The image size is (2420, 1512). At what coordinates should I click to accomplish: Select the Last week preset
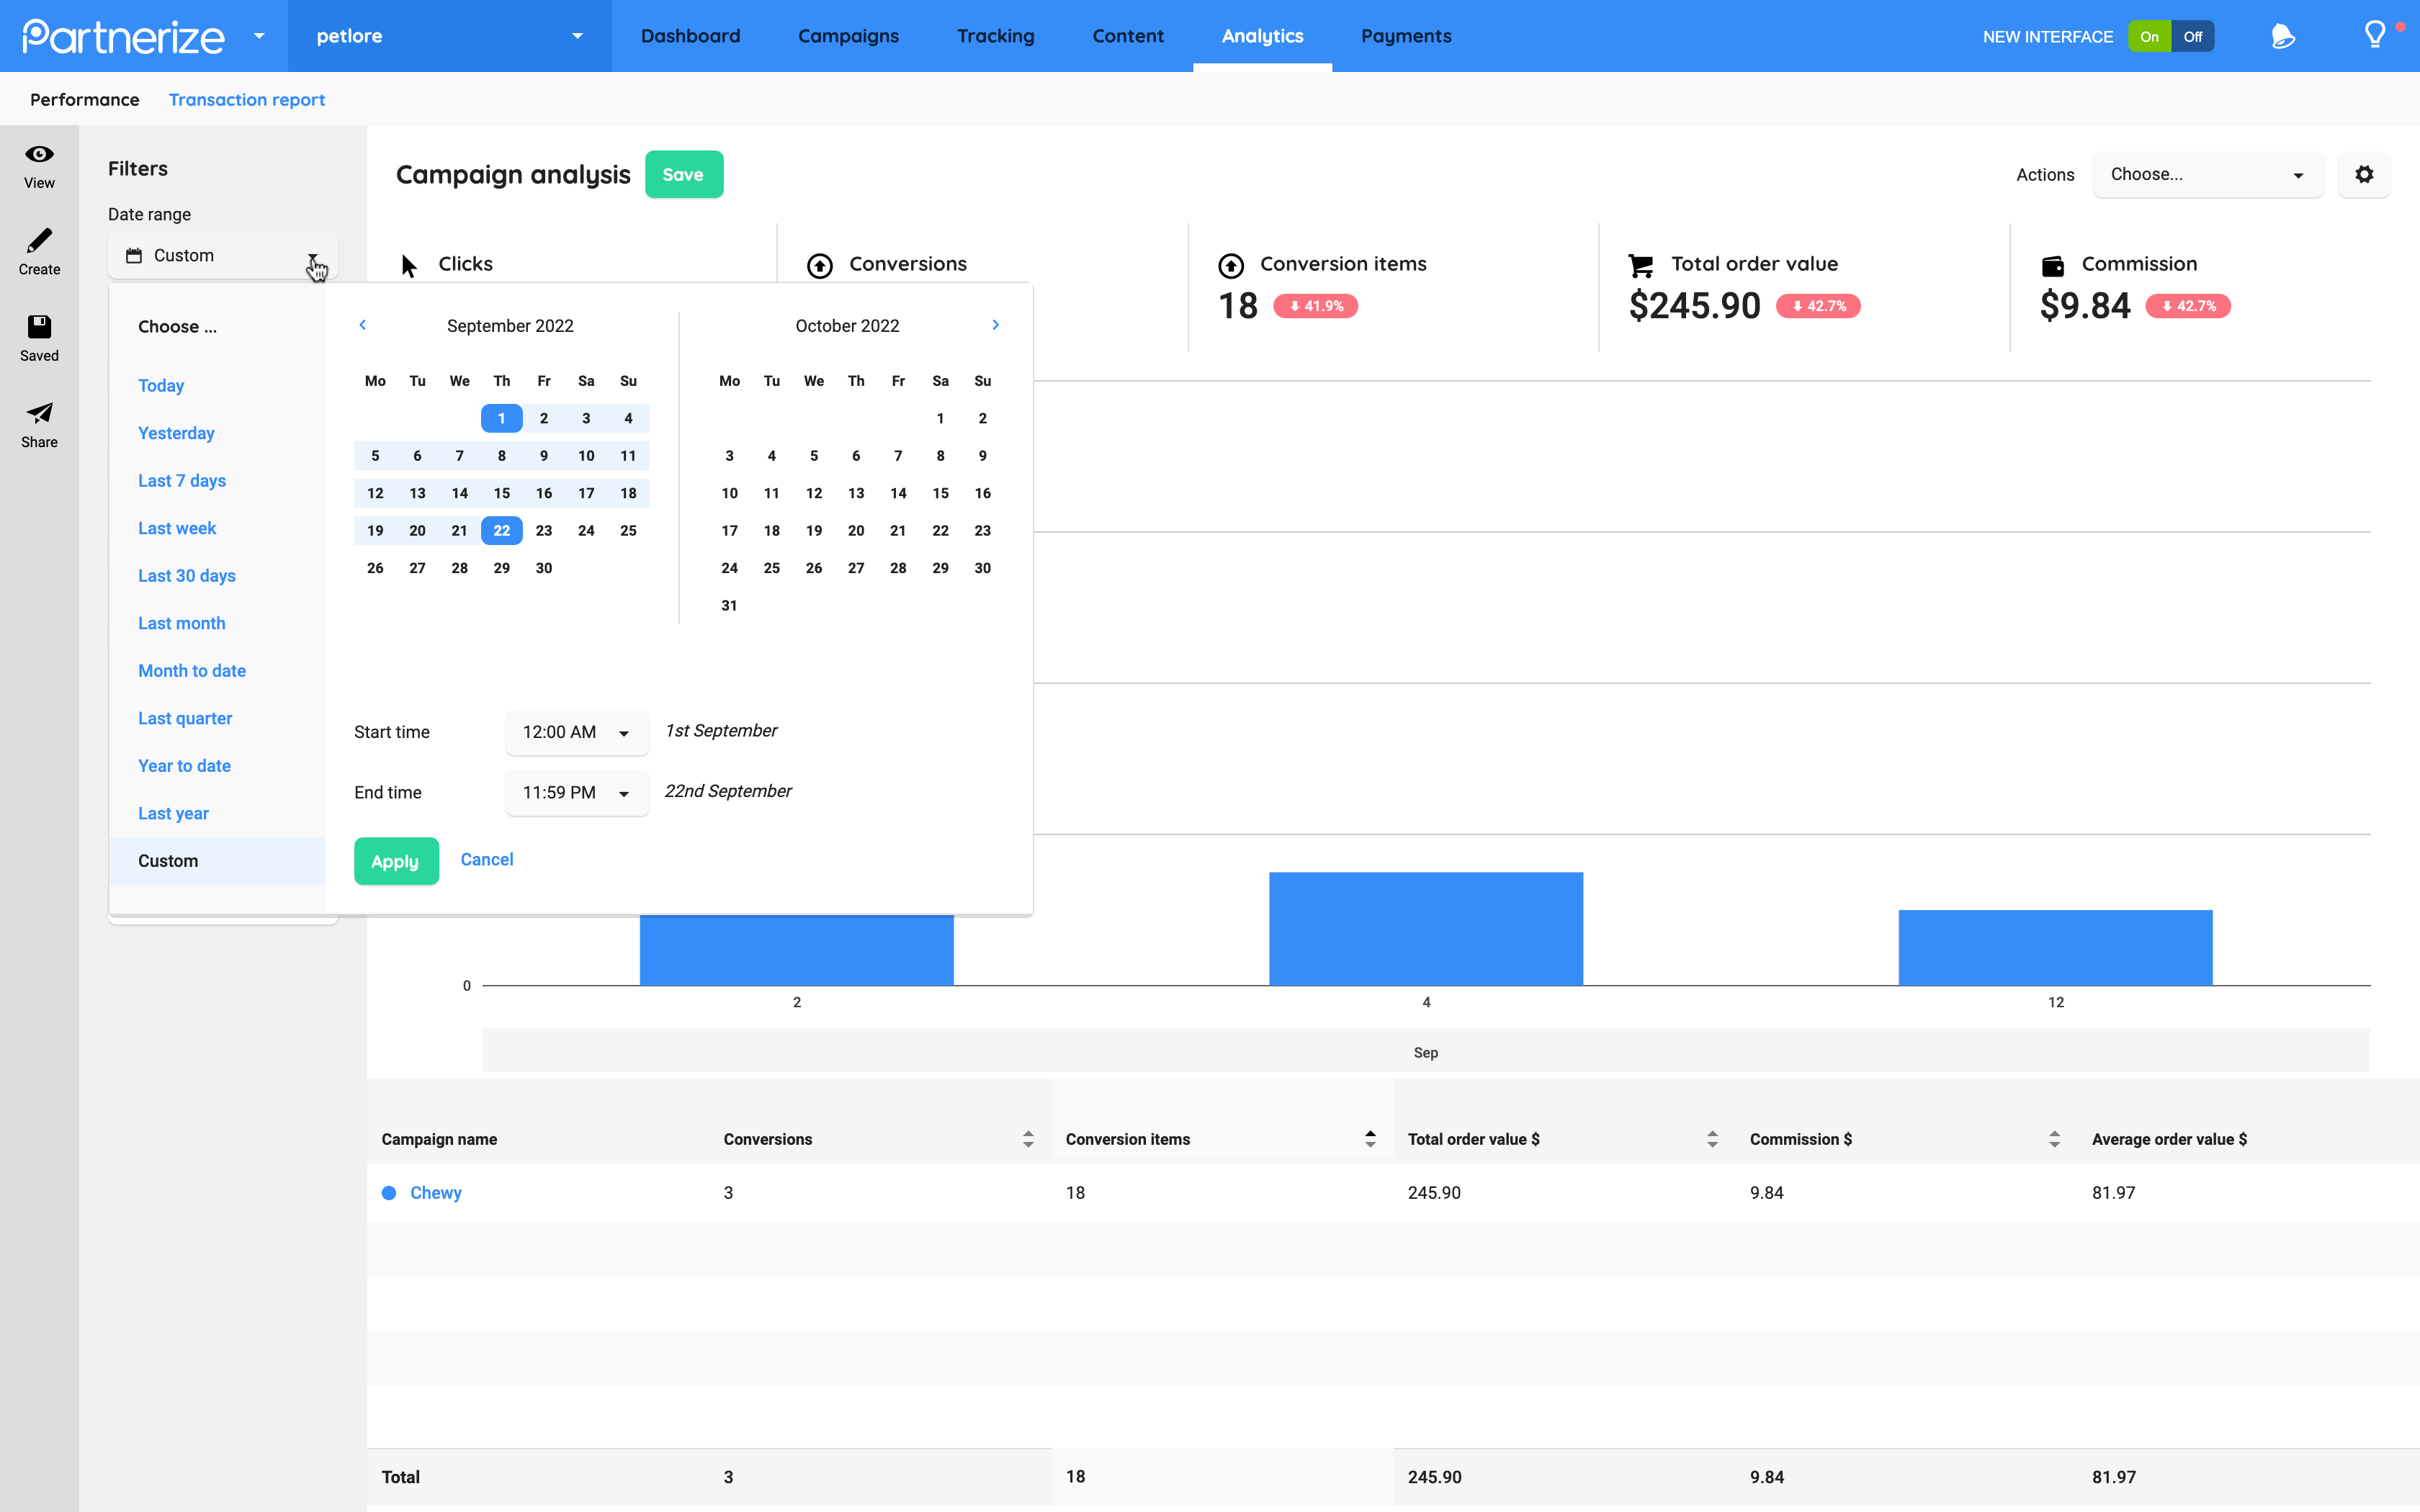point(177,528)
